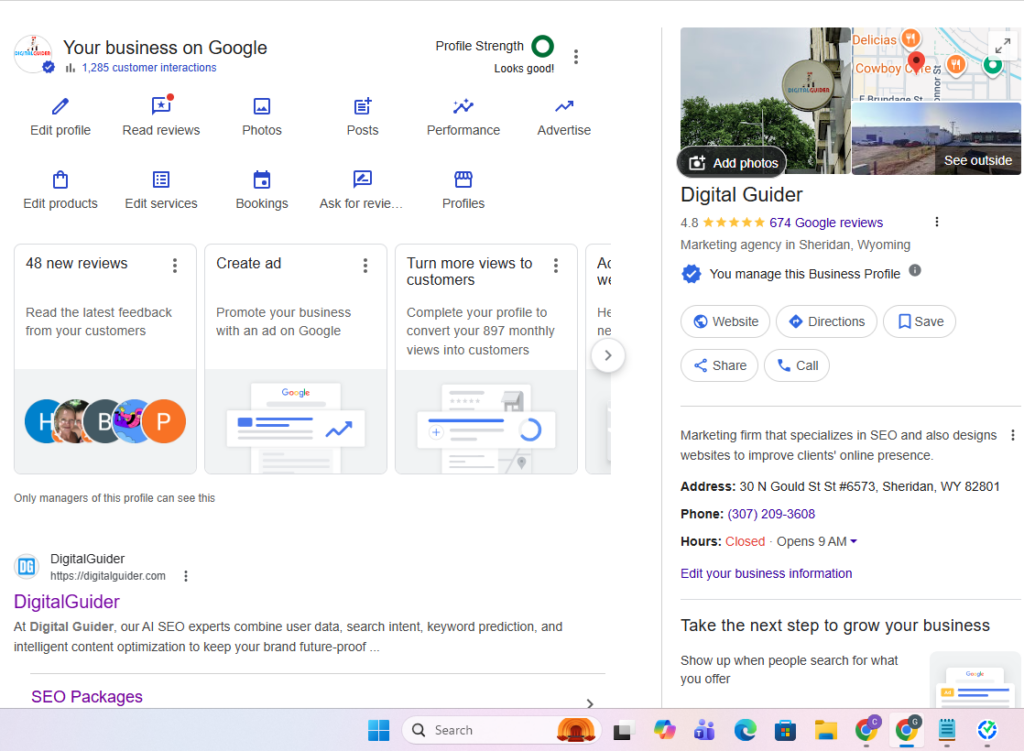Open the Profiles storefront icon
Image resolution: width=1024 pixels, height=751 pixels.
click(x=463, y=179)
